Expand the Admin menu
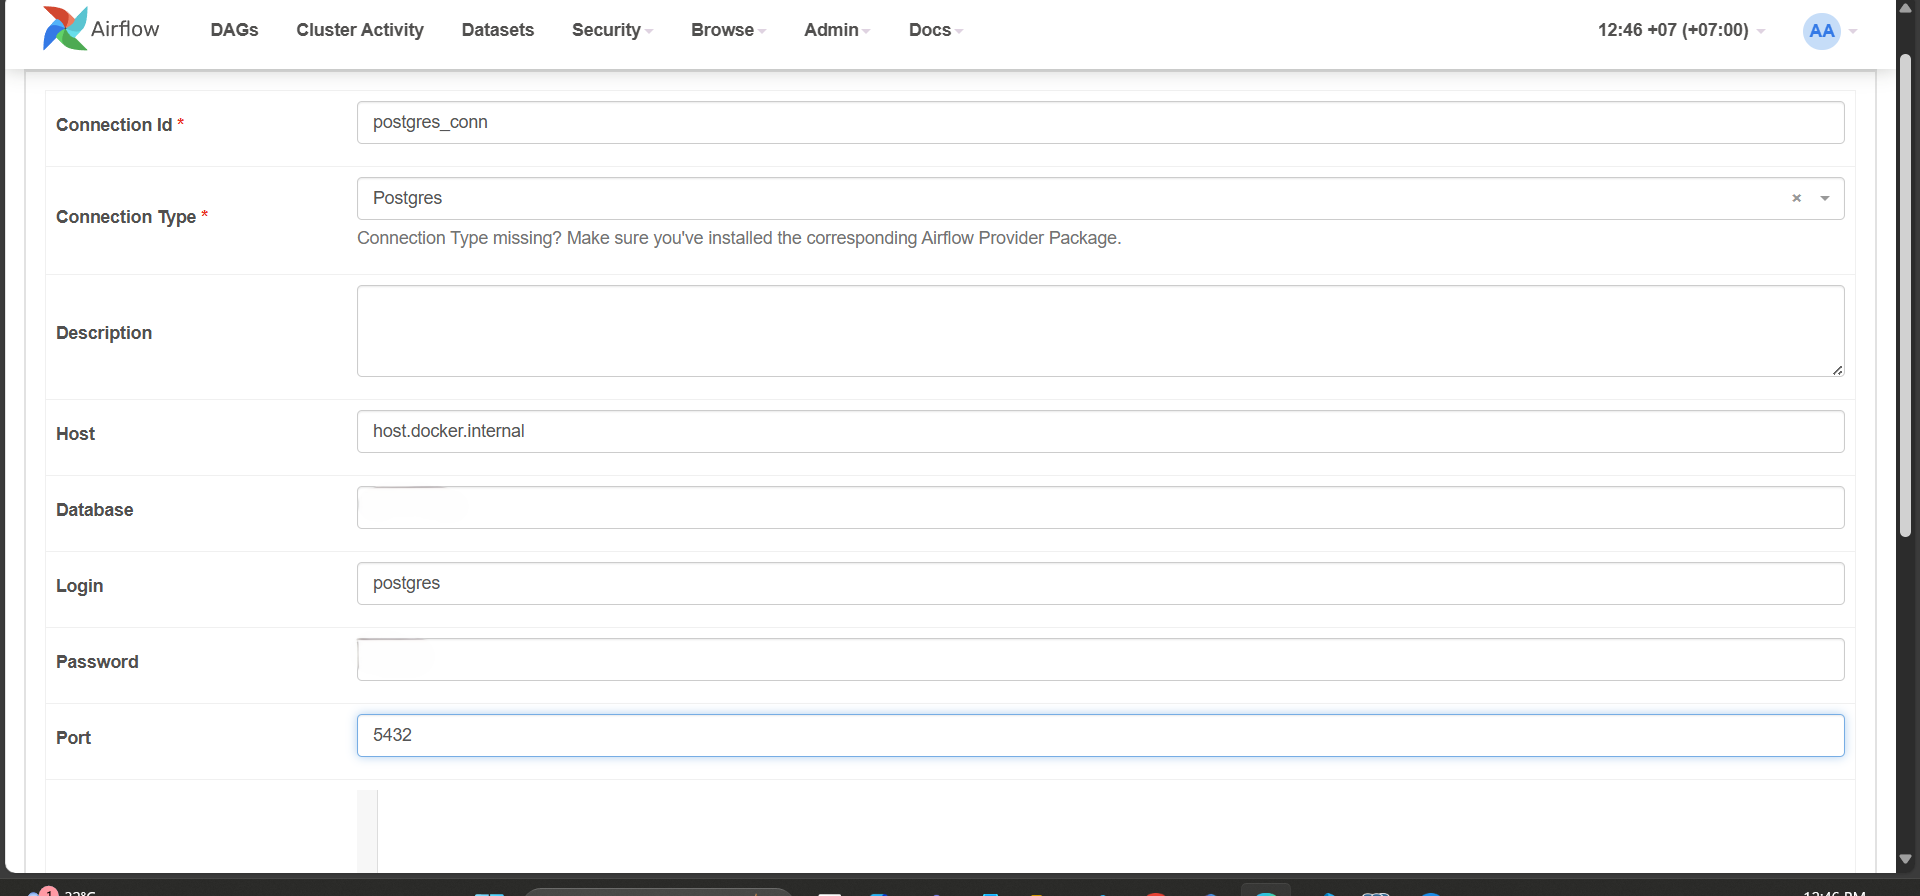 (x=837, y=30)
